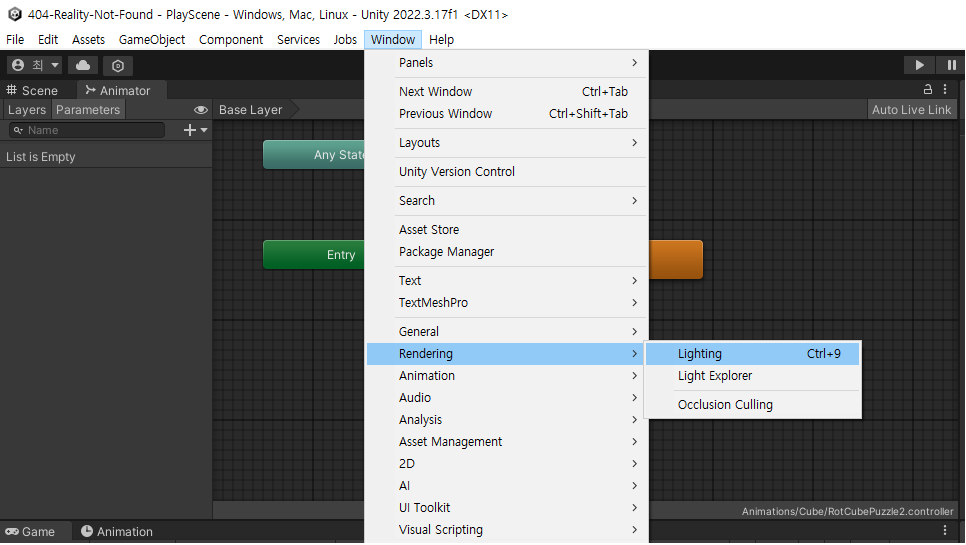Toggle parameter panel visibility eye icon
Screen dimensions: 966x545
pos(200,110)
